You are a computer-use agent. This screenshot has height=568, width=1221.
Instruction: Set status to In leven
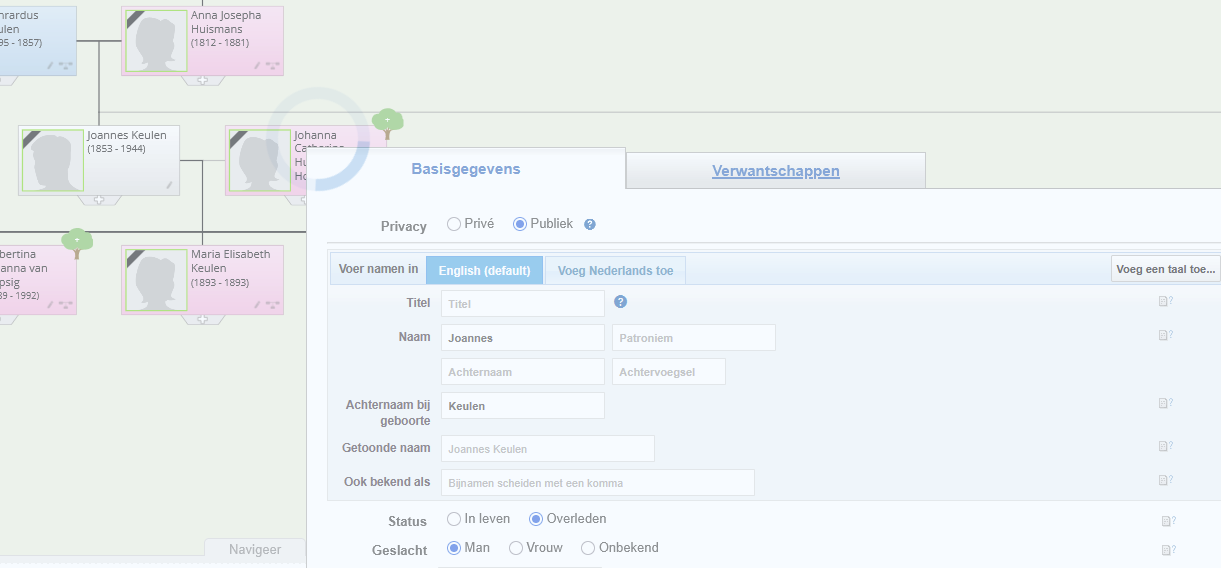tap(454, 519)
